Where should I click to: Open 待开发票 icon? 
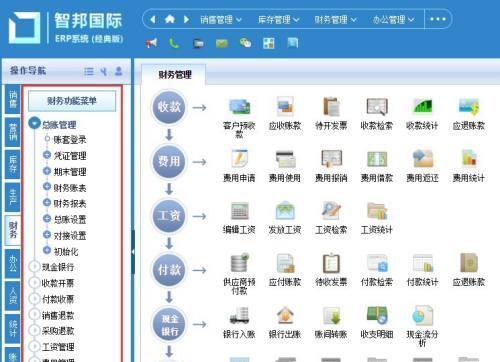pyautogui.click(x=331, y=107)
